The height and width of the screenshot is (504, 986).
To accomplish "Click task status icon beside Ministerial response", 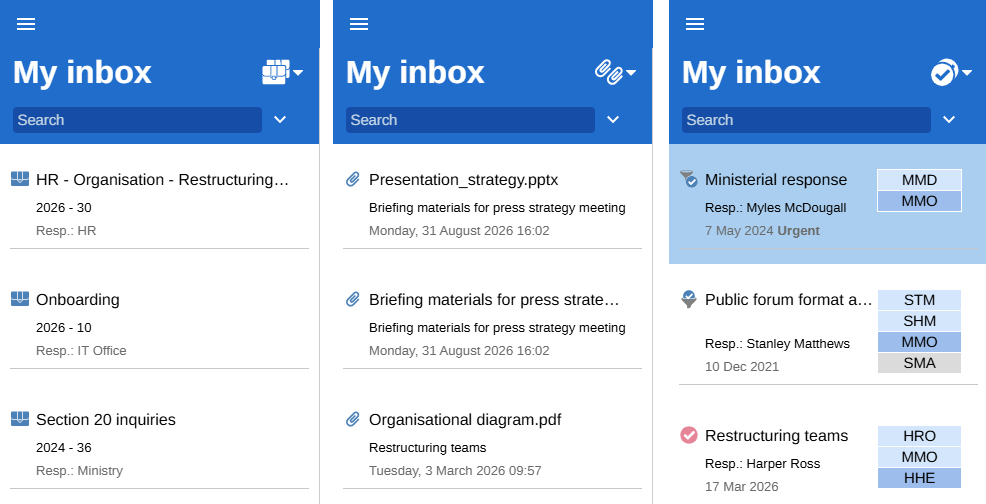I will tap(689, 179).
